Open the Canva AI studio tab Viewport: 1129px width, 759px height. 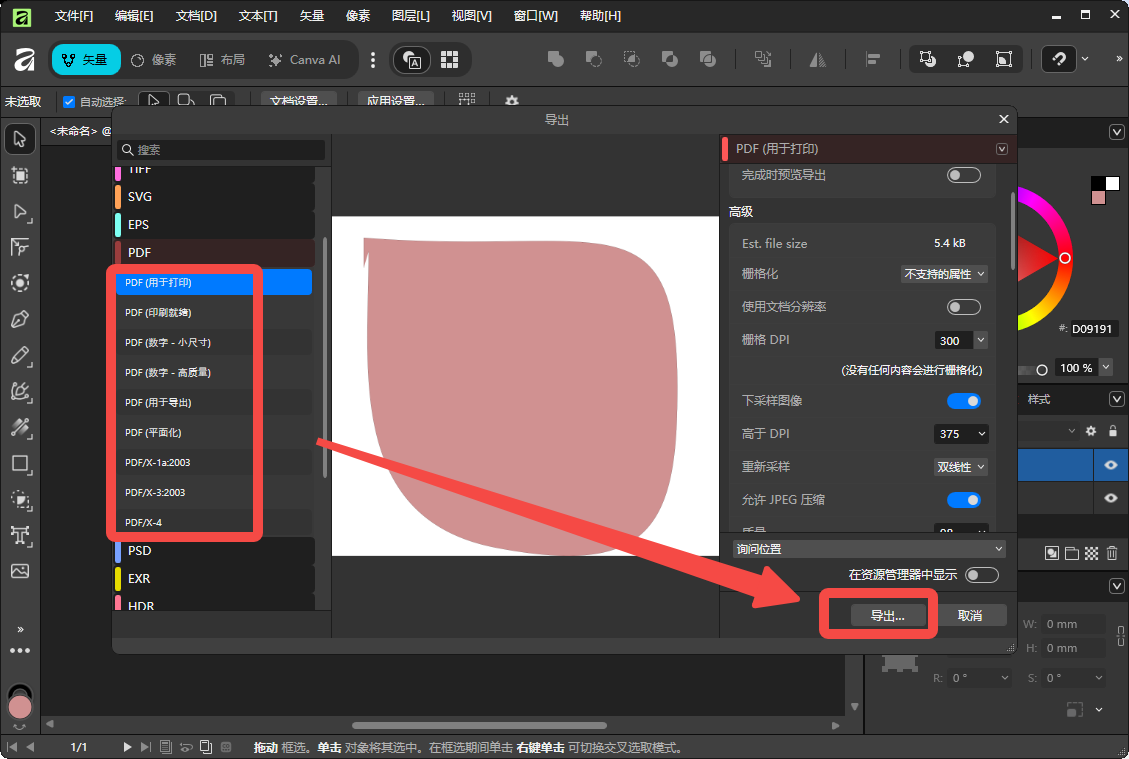(x=304, y=60)
